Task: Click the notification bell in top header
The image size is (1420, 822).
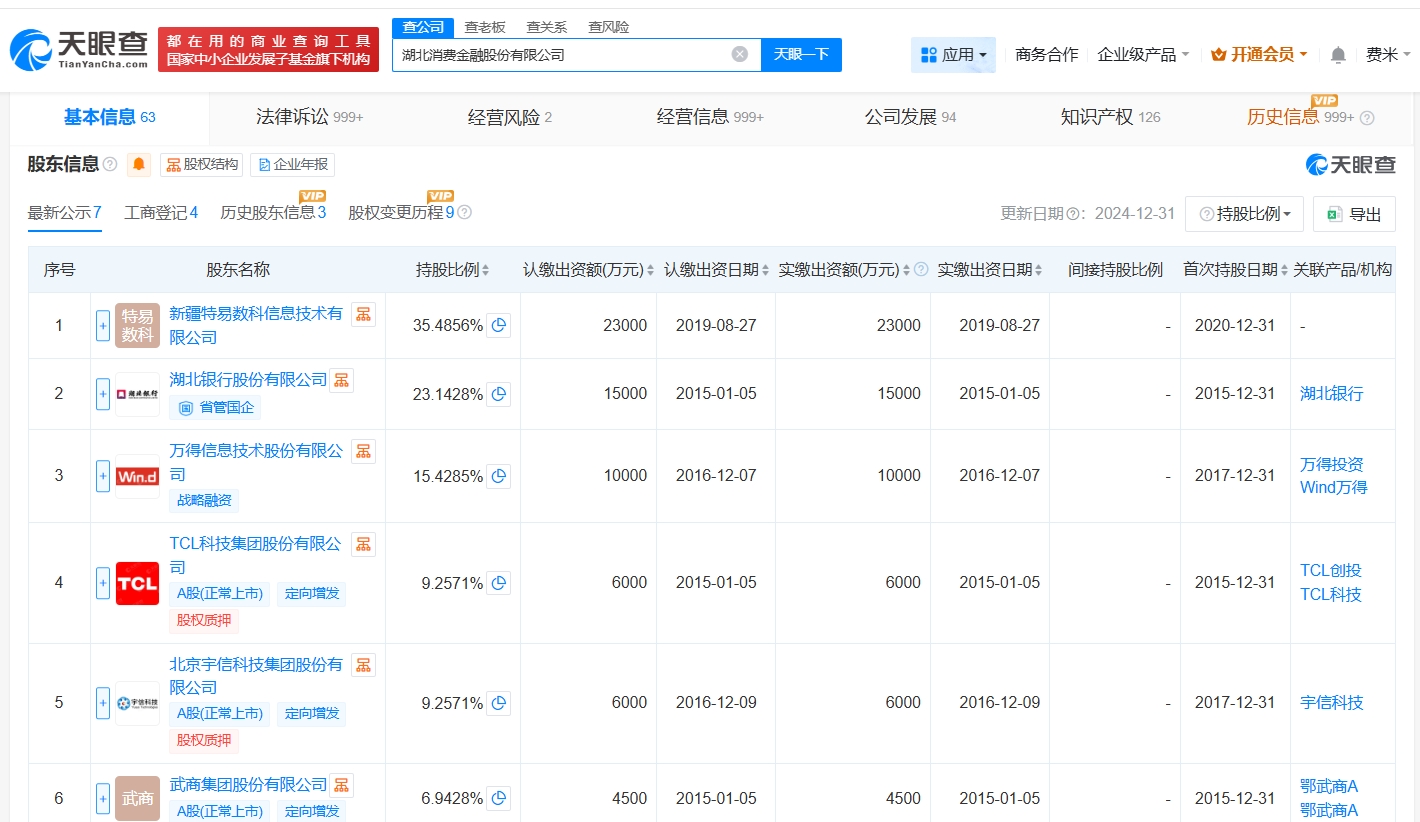Action: (x=1338, y=55)
